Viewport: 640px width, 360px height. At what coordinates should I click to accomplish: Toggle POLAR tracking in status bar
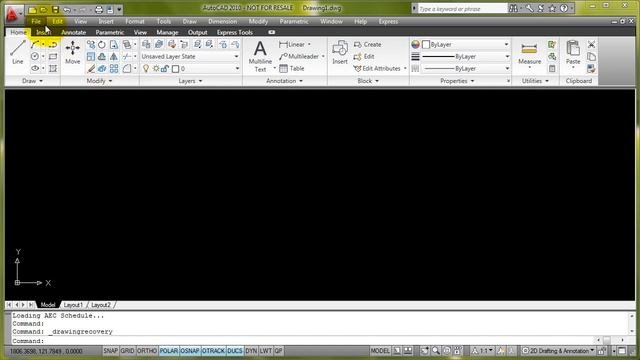[169, 351]
